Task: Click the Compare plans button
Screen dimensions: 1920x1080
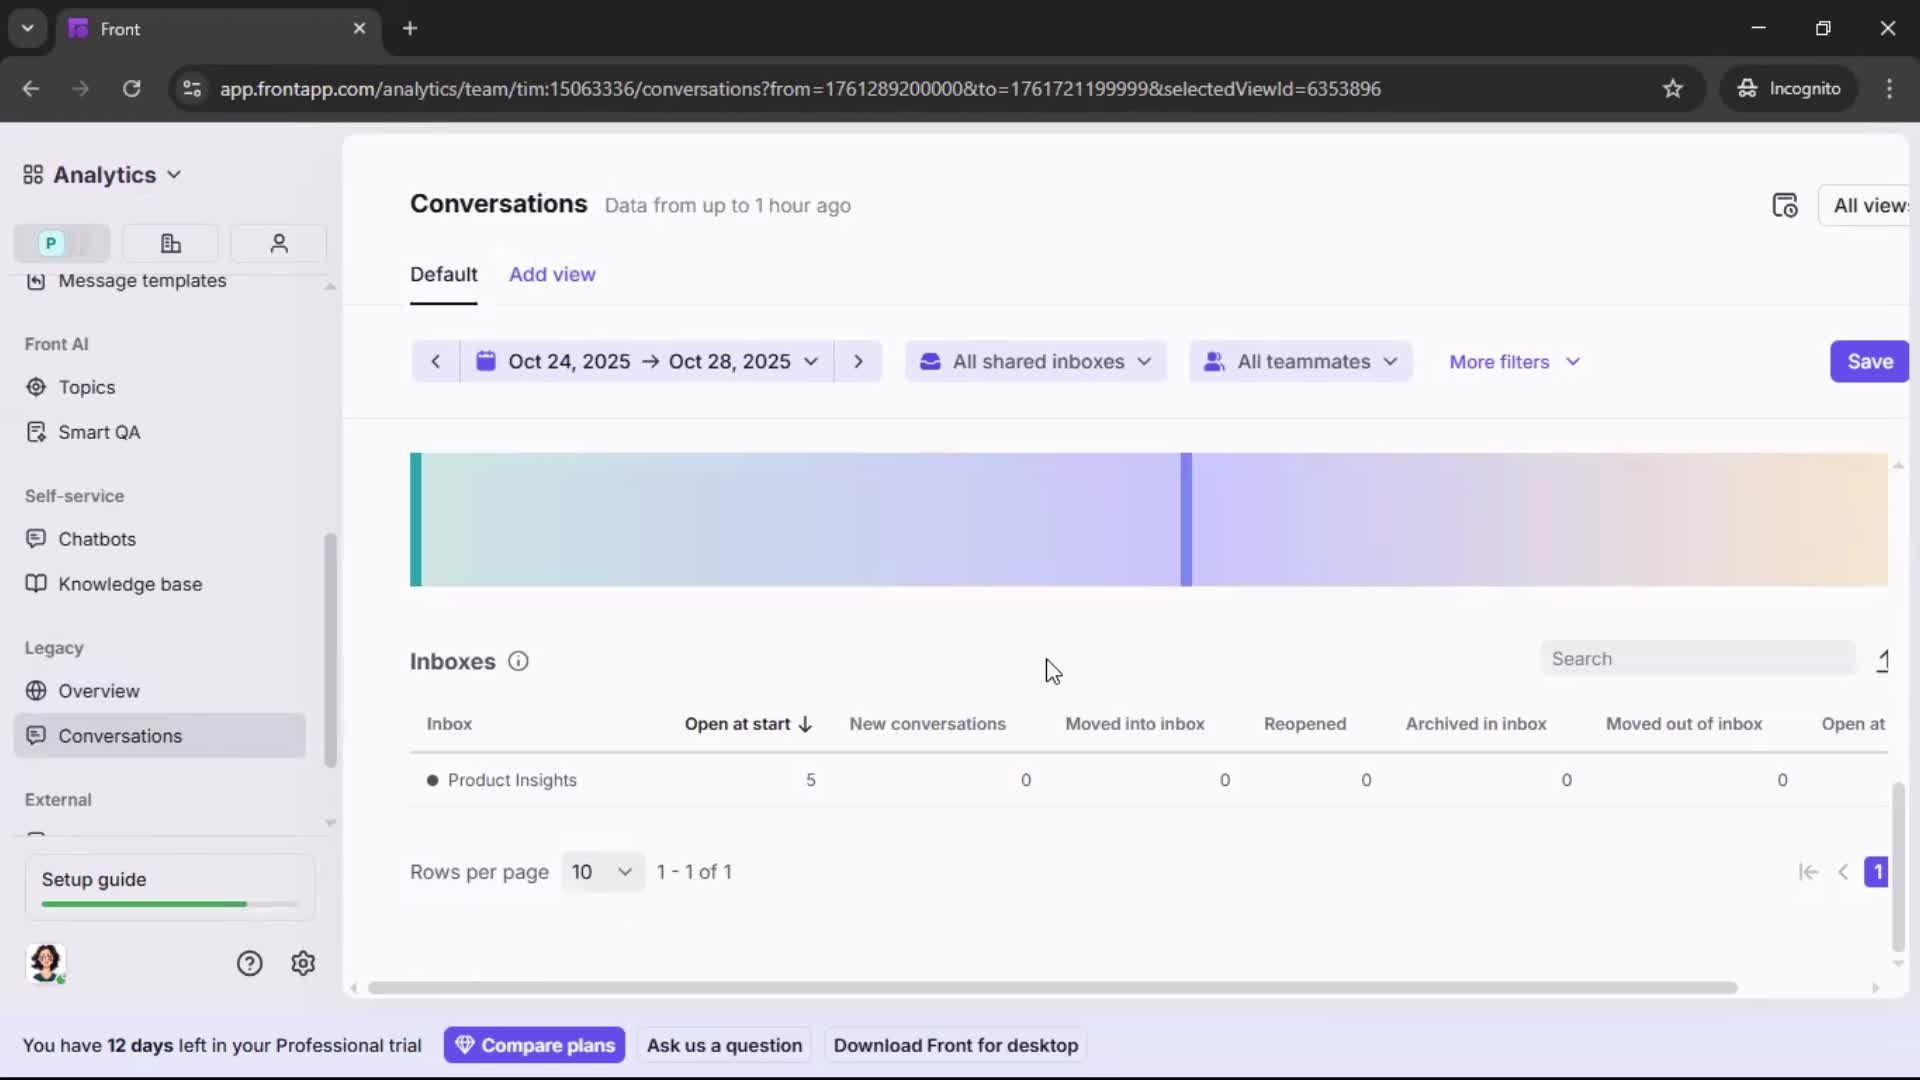Action: coord(535,1044)
